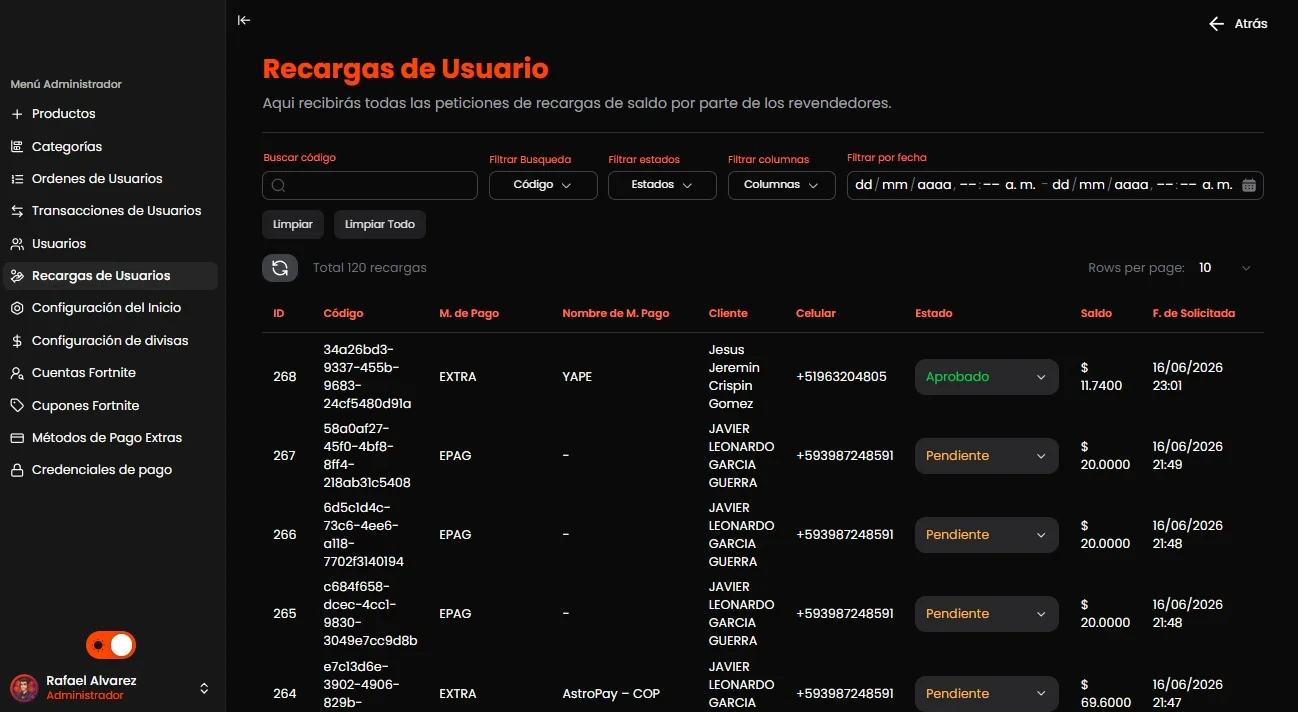Open Pendiente status dropdown for ID 266
Screen dimensions: 1298x712
coord(986,535)
